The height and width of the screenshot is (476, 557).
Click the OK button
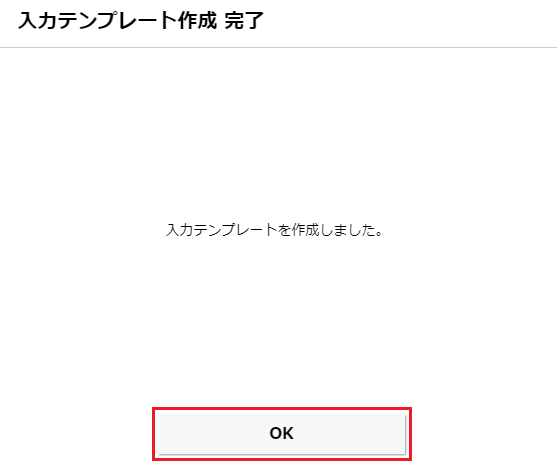click(281, 433)
